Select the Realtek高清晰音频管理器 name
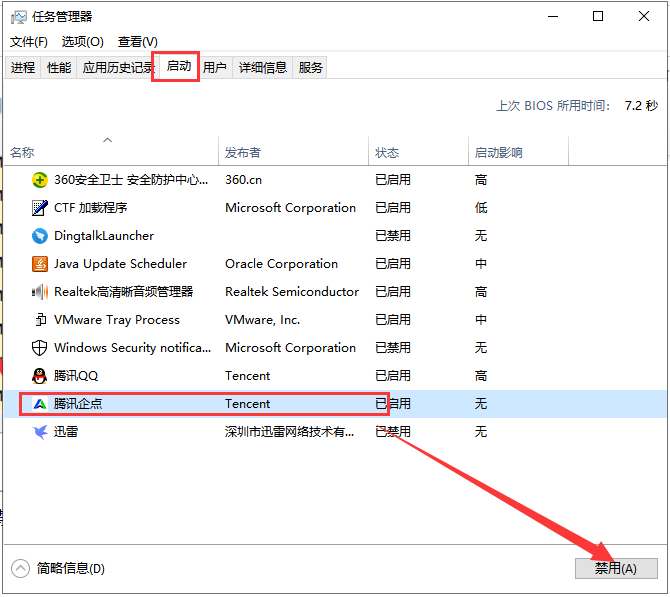This screenshot has height=597, width=670. coord(123,292)
